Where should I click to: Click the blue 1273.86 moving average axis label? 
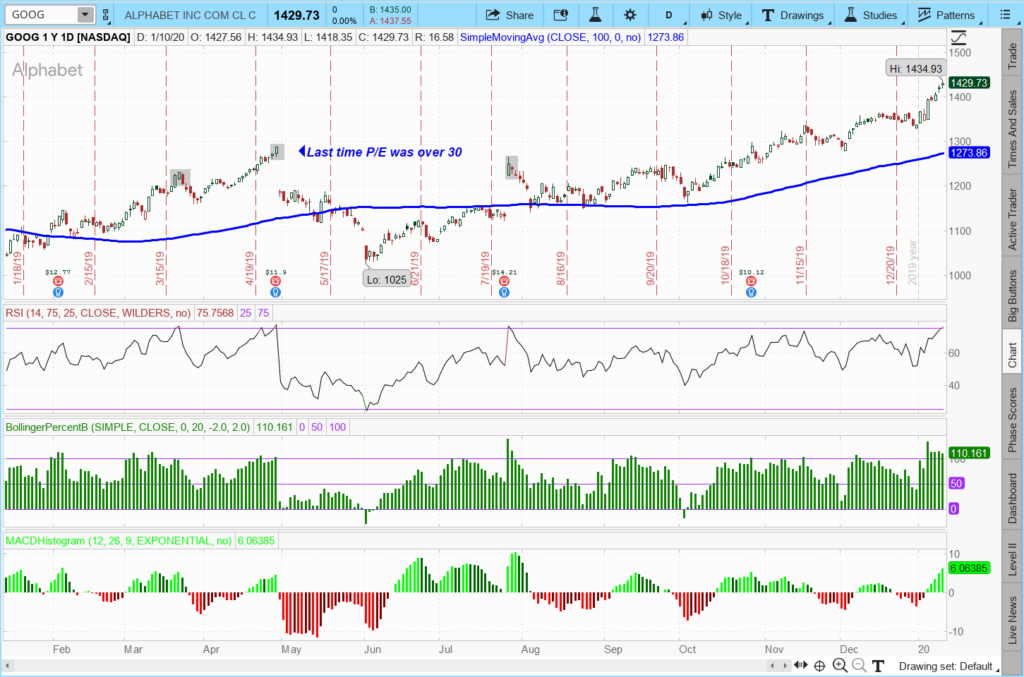click(969, 153)
